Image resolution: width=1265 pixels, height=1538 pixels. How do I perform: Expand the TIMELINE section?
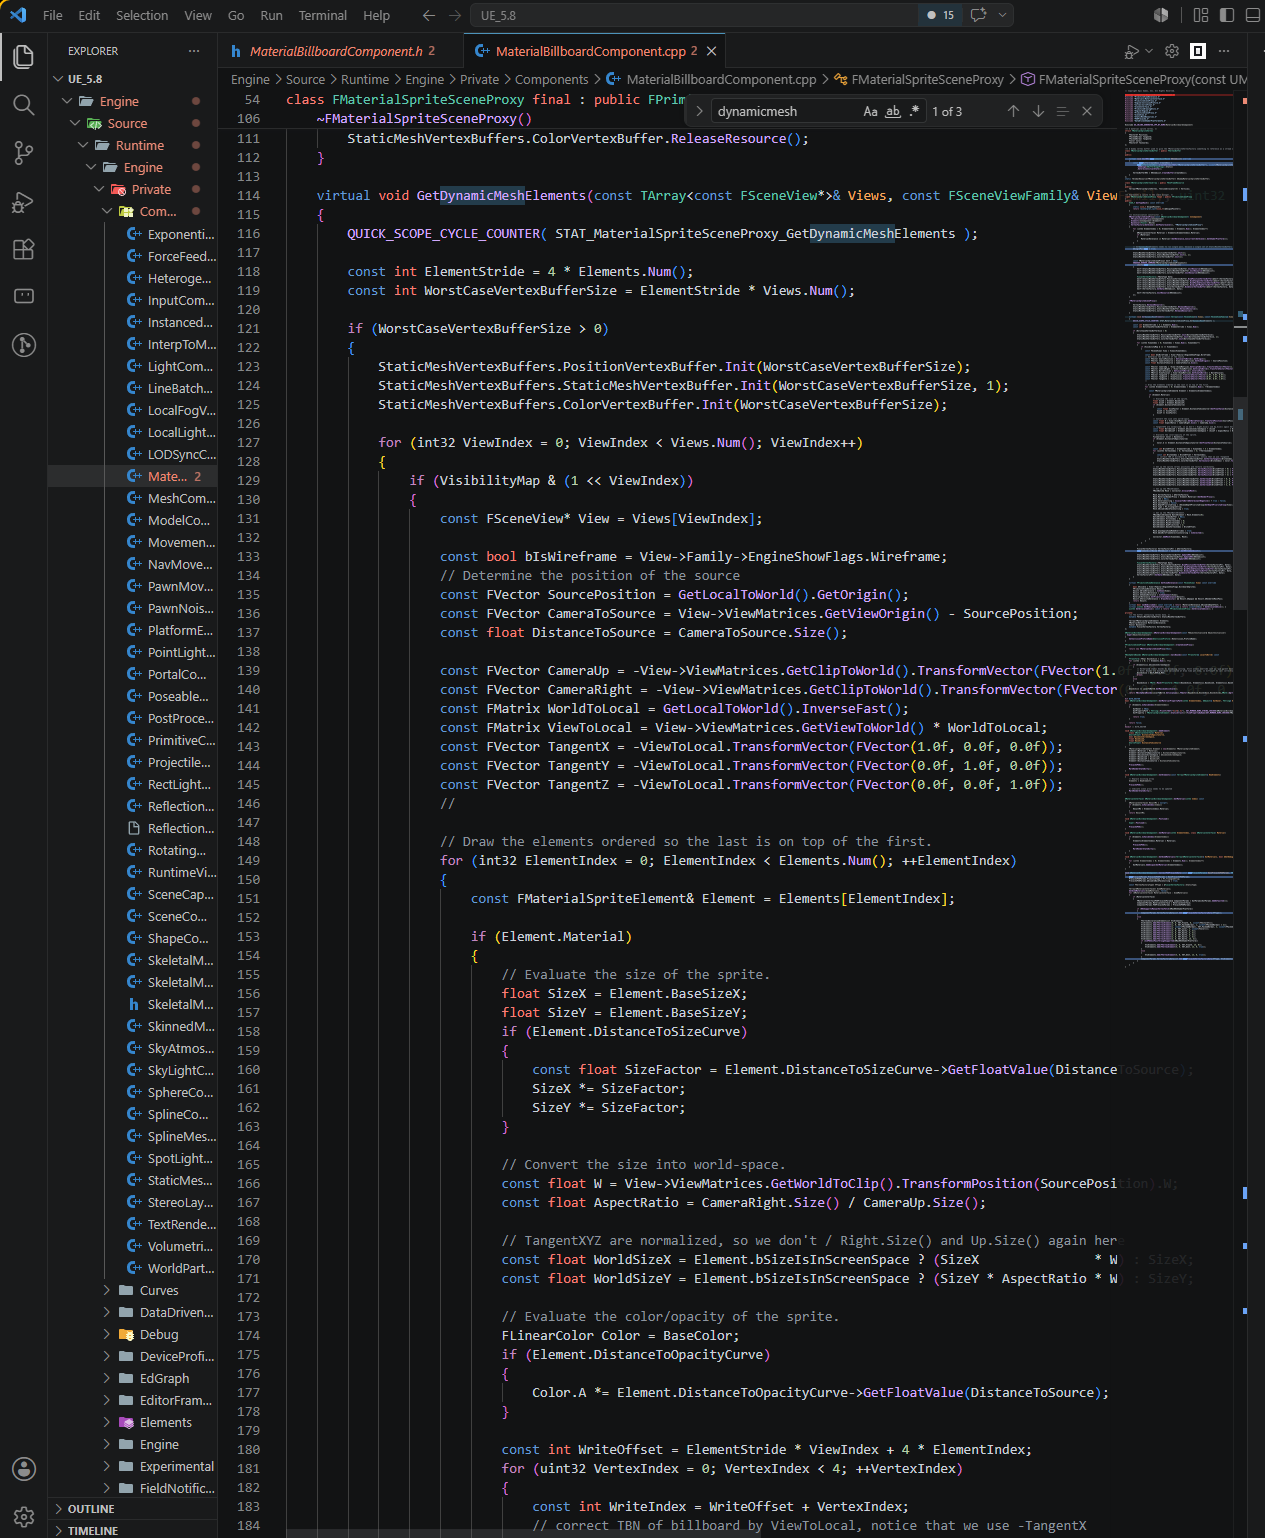(x=134, y=1530)
